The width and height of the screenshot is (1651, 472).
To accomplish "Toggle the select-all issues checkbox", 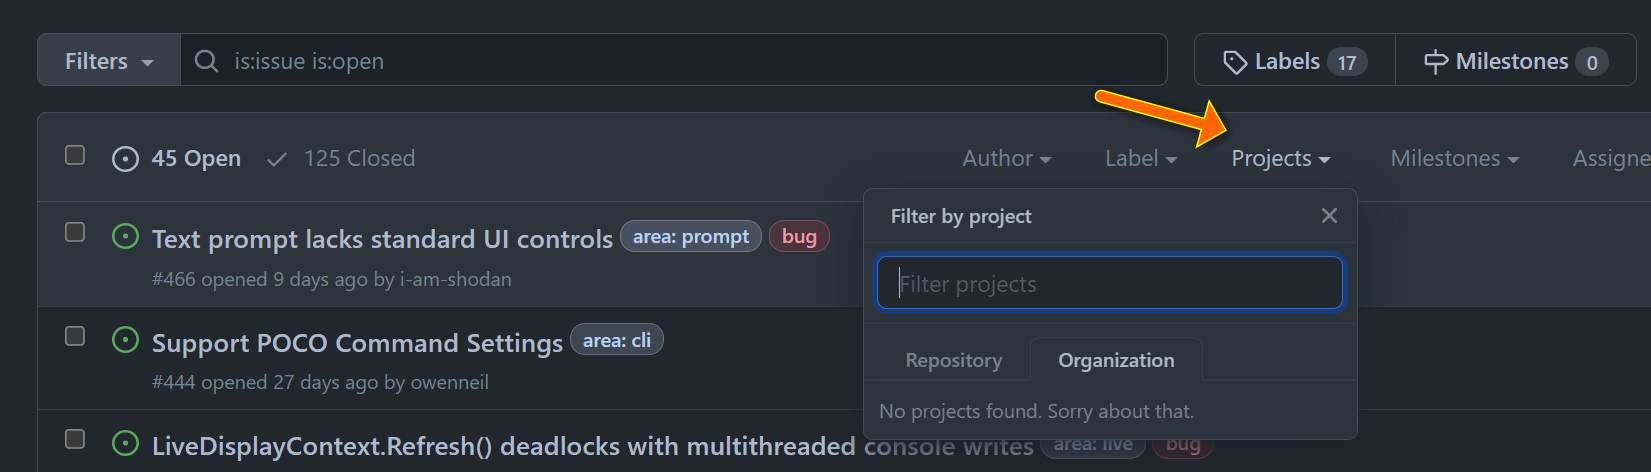I will coord(75,155).
